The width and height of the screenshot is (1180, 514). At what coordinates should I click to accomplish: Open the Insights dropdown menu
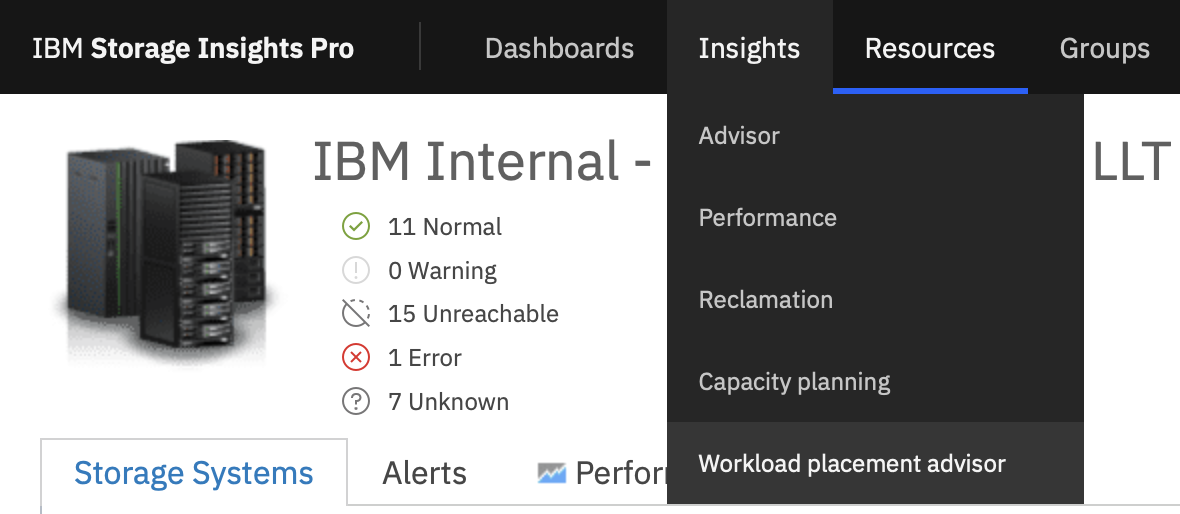[x=749, y=48]
